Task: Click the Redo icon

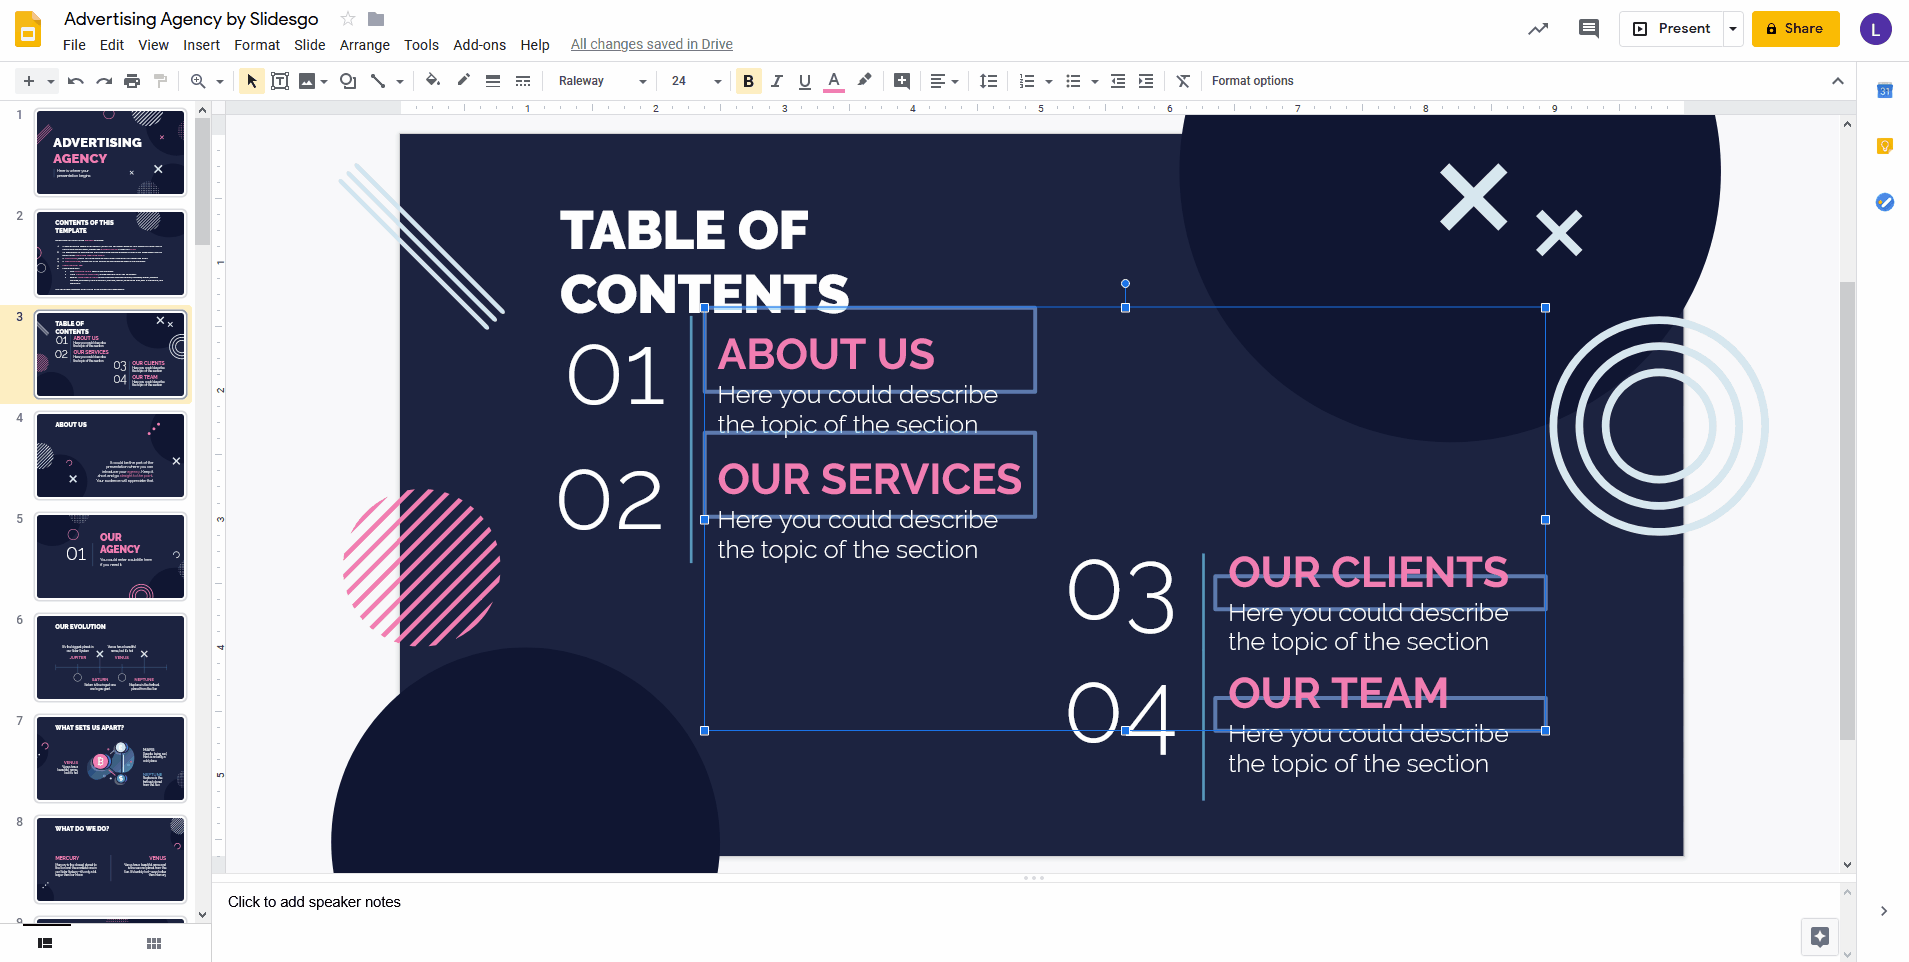Action: point(104,81)
